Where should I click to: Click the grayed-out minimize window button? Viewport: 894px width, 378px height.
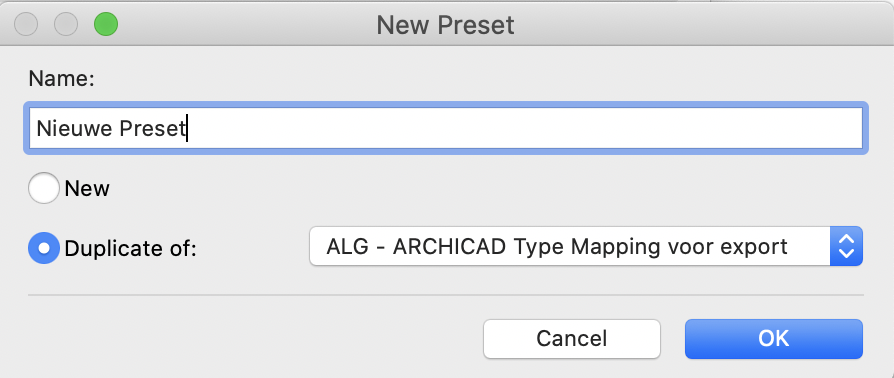coord(66,25)
